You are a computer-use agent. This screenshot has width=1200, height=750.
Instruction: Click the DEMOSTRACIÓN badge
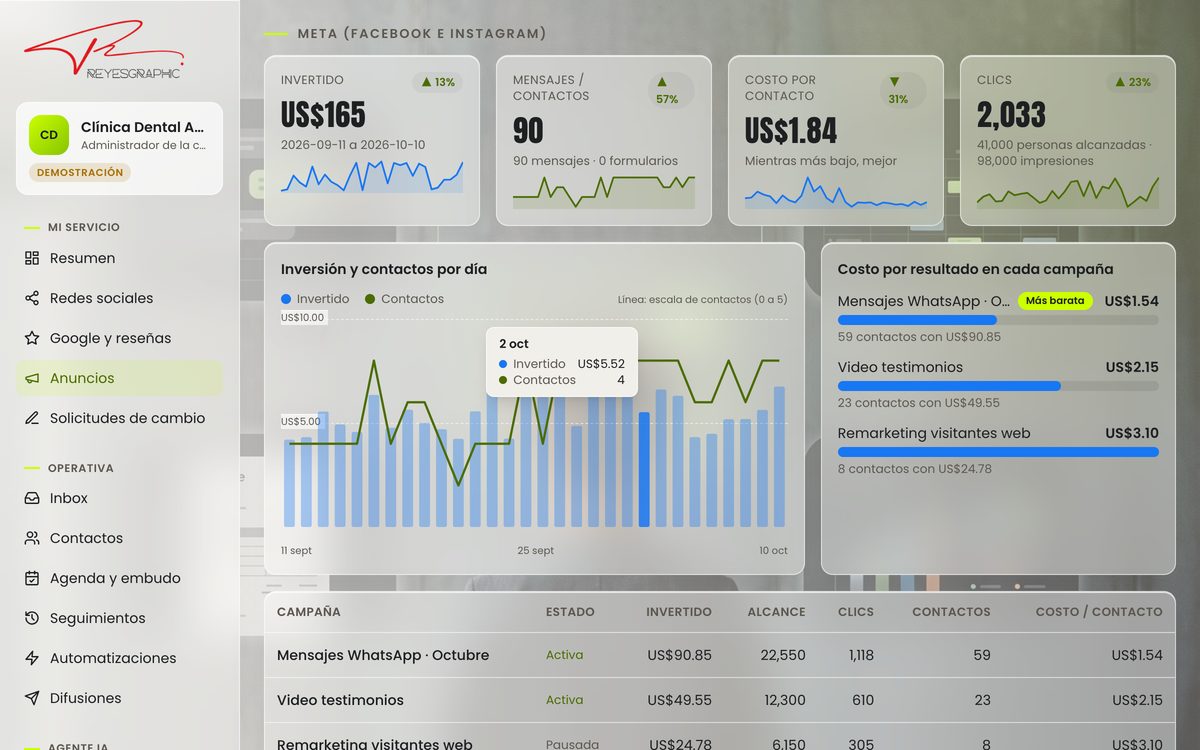80,172
